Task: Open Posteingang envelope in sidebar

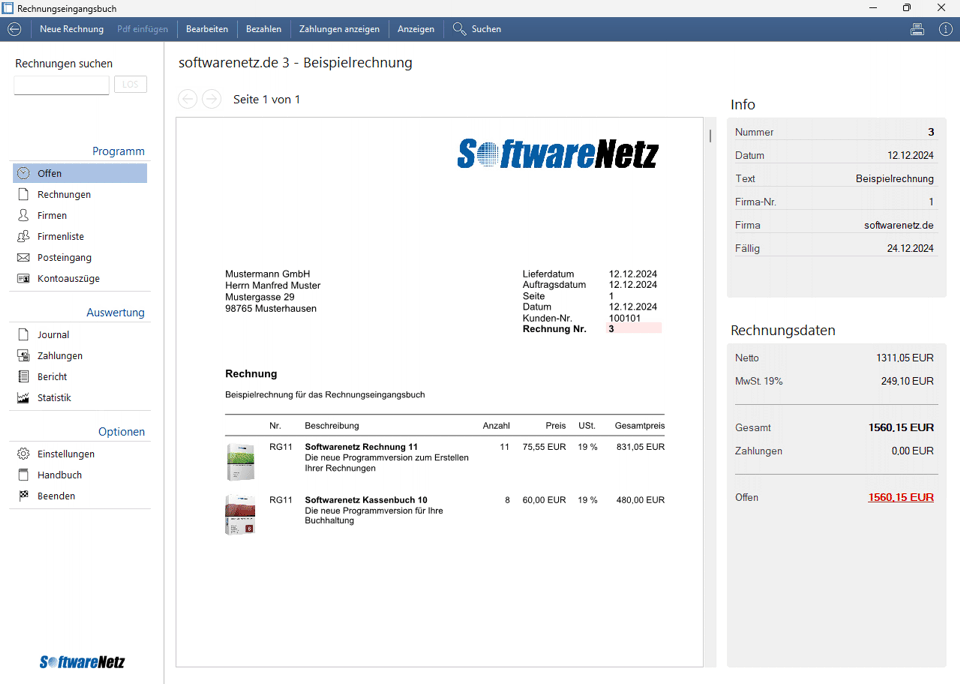Action: click(x=64, y=257)
